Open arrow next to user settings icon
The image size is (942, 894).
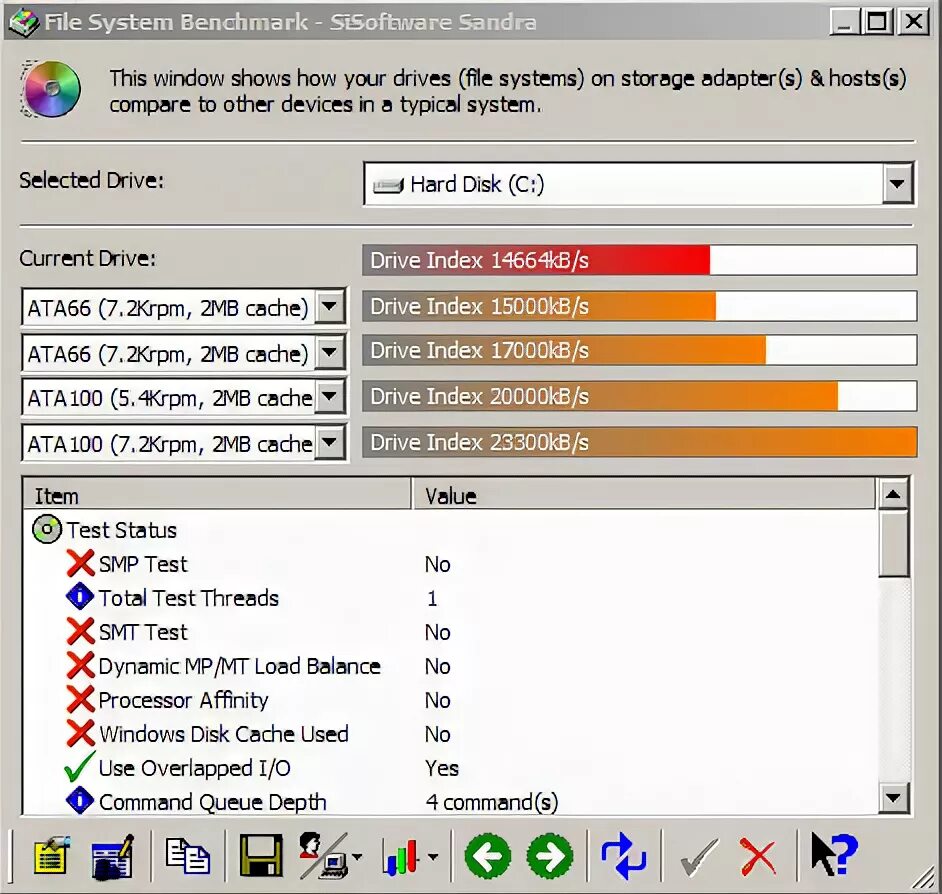pos(357,857)
